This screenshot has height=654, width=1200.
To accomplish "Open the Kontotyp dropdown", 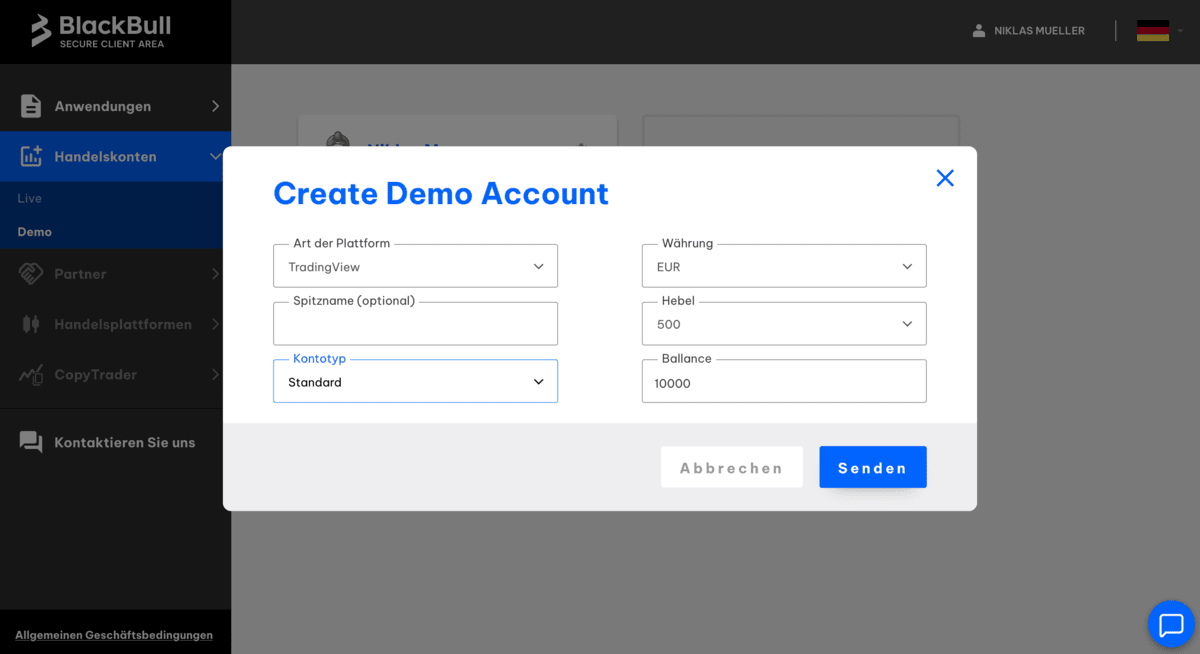I will pyautogui.click(x=415, y=381).
